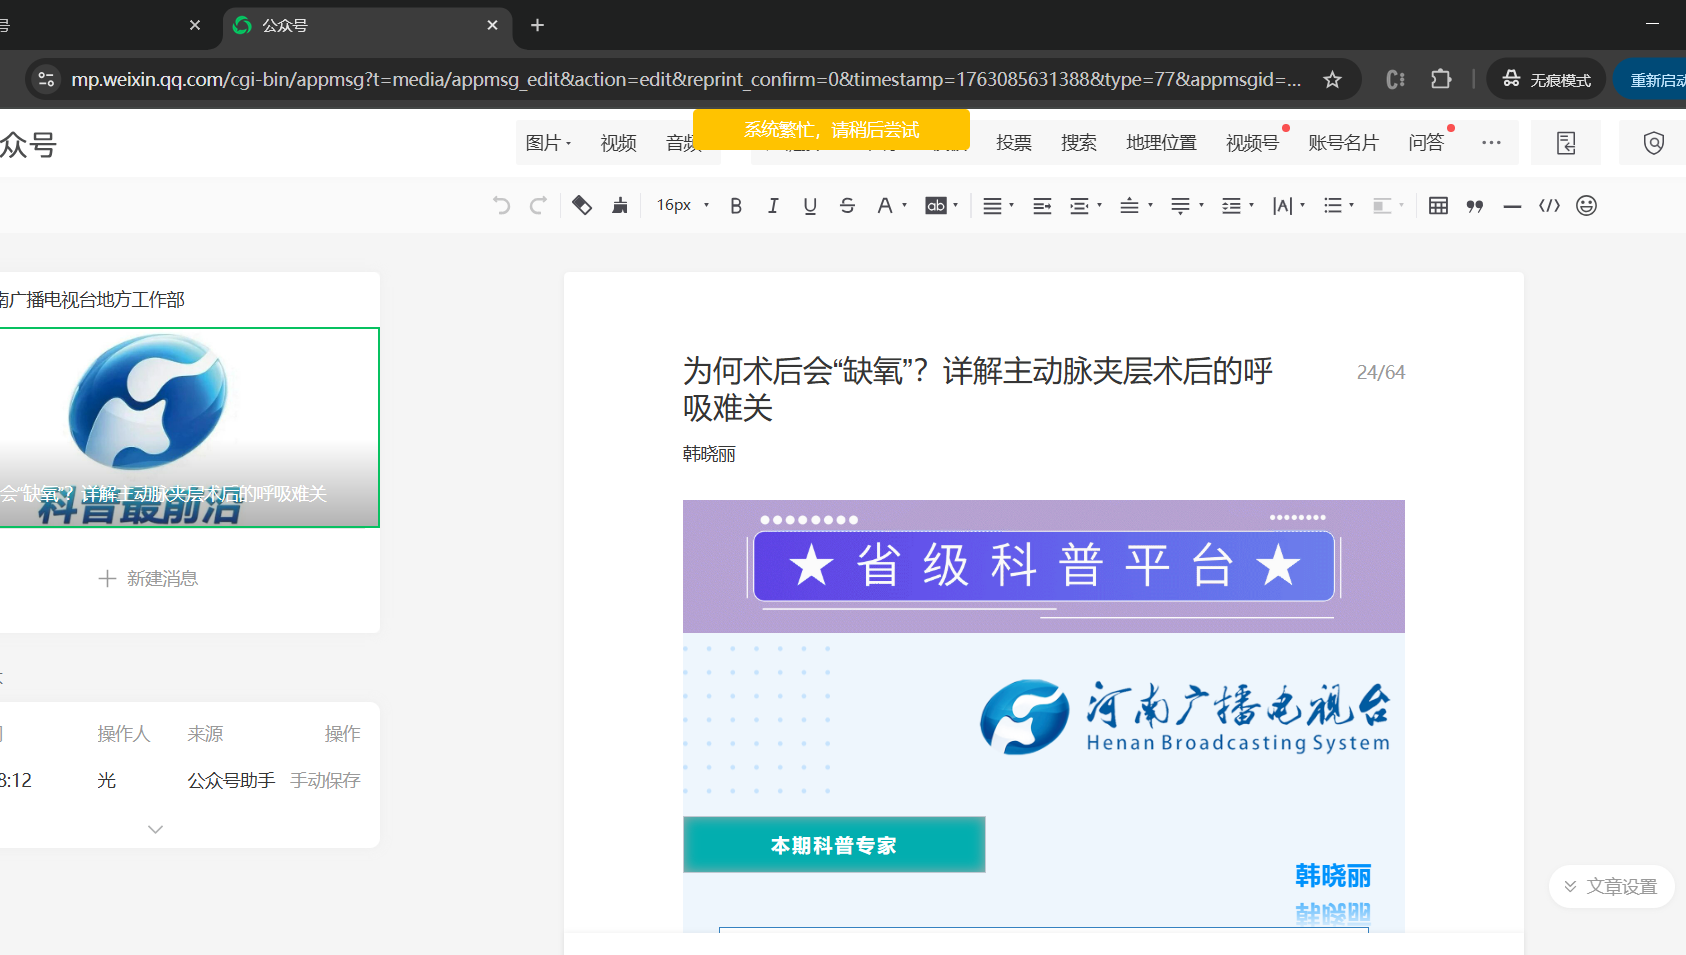Click the author field 韩晓丽
Viewport: 1686px width, 955px height.
tap(709, 454)
